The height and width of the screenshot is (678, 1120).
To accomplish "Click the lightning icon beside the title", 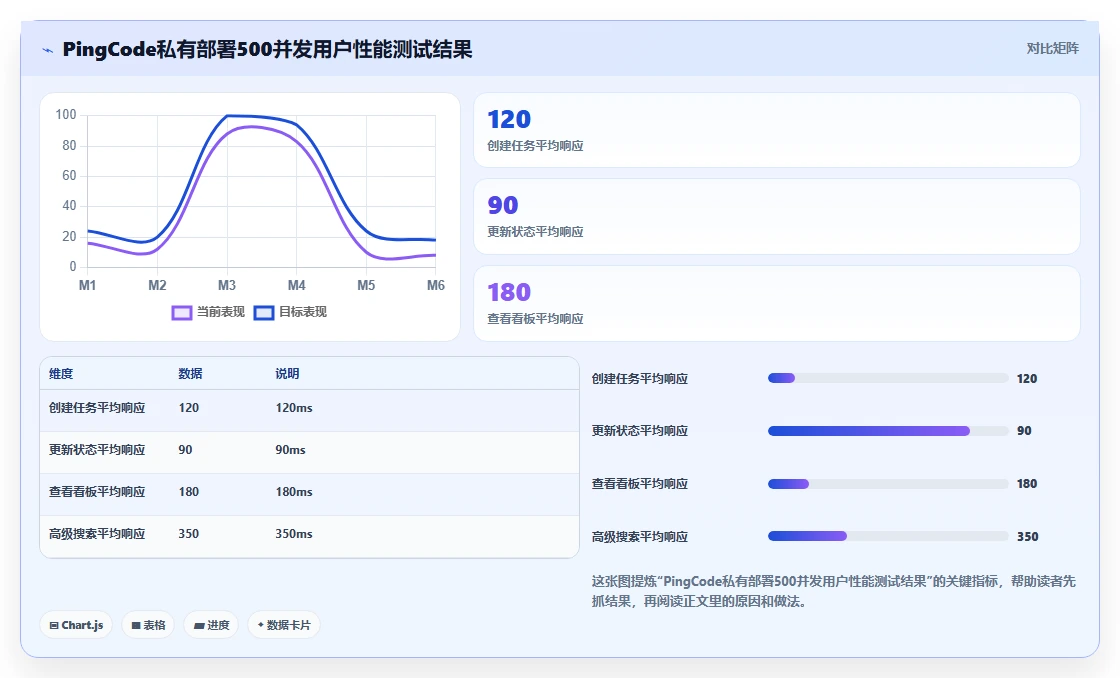I will click(x=48, y=51).
